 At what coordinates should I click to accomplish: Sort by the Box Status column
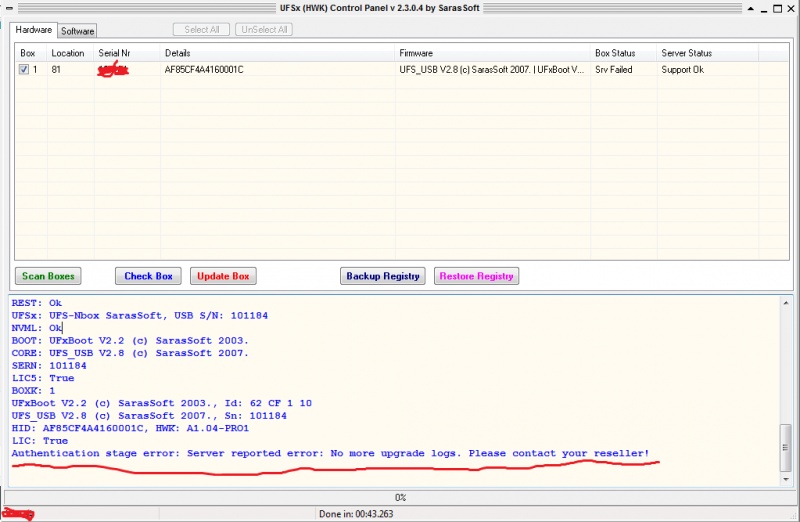coord(615,53)
